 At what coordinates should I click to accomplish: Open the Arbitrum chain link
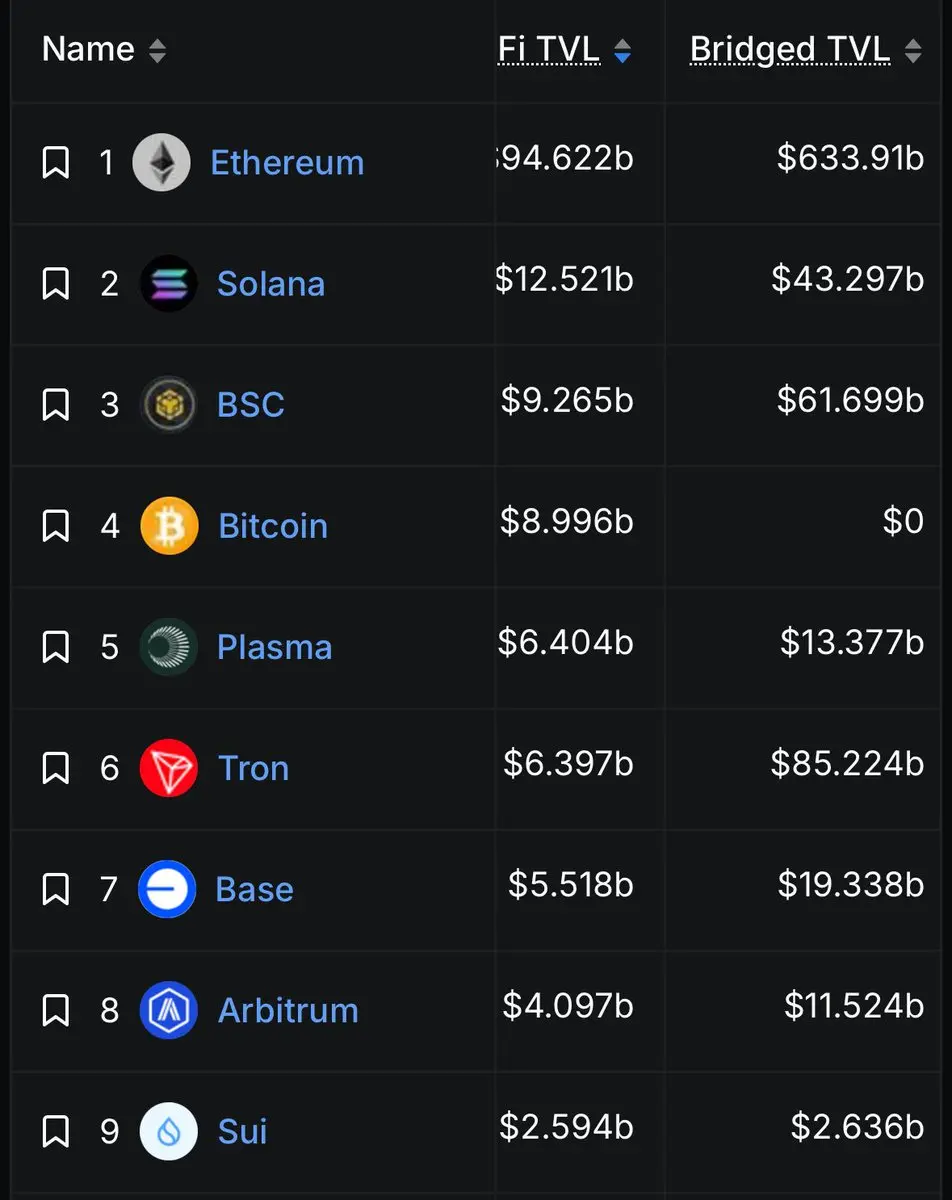[x=288, y=1010]
